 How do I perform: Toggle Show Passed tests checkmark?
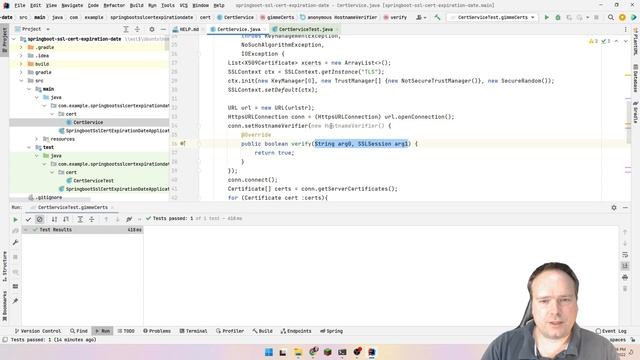click(x=28, y=220)
